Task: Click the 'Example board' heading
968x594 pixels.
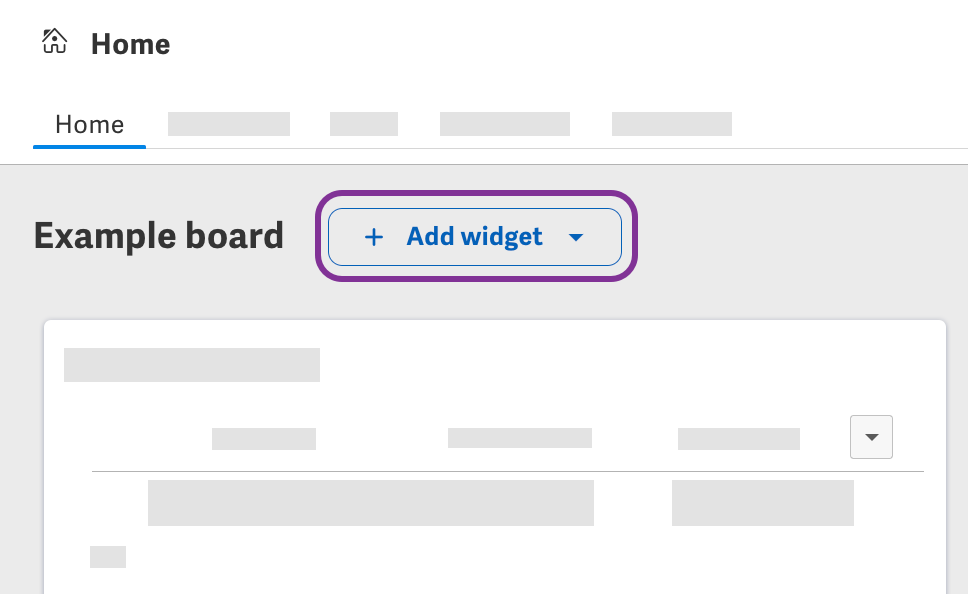Action: 159,236
